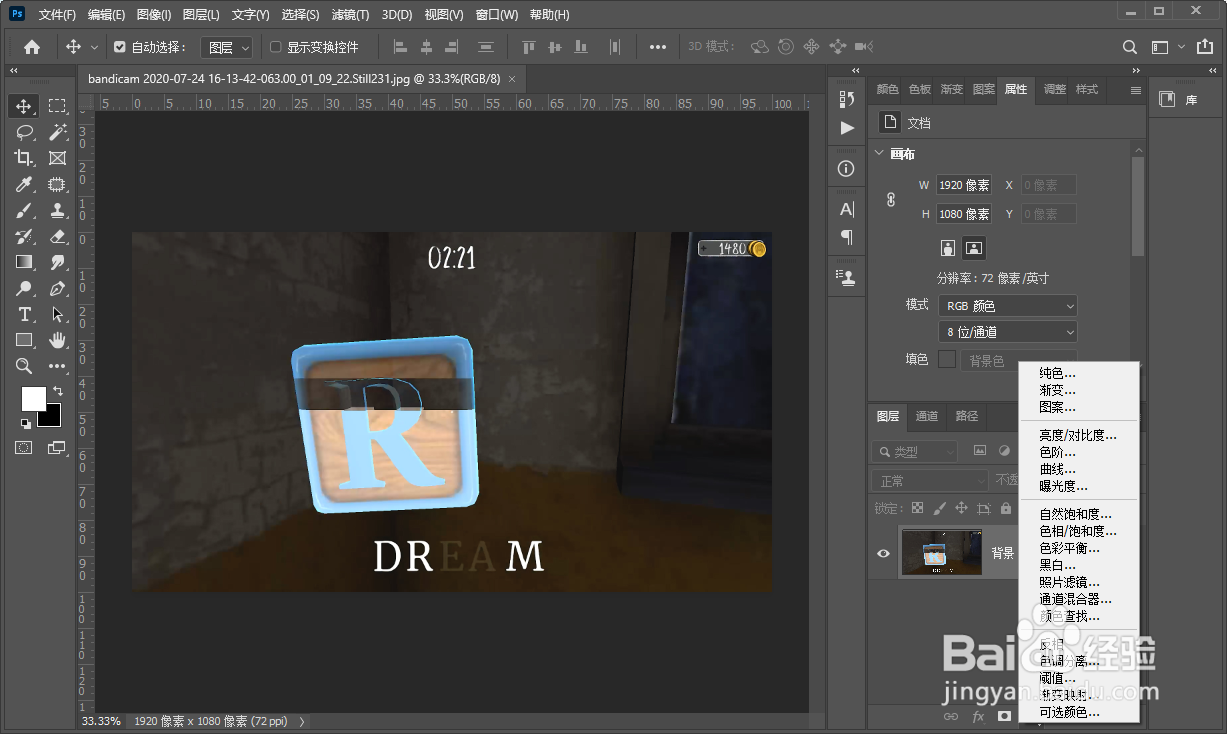Select the Dodge tool

point(25,288)
